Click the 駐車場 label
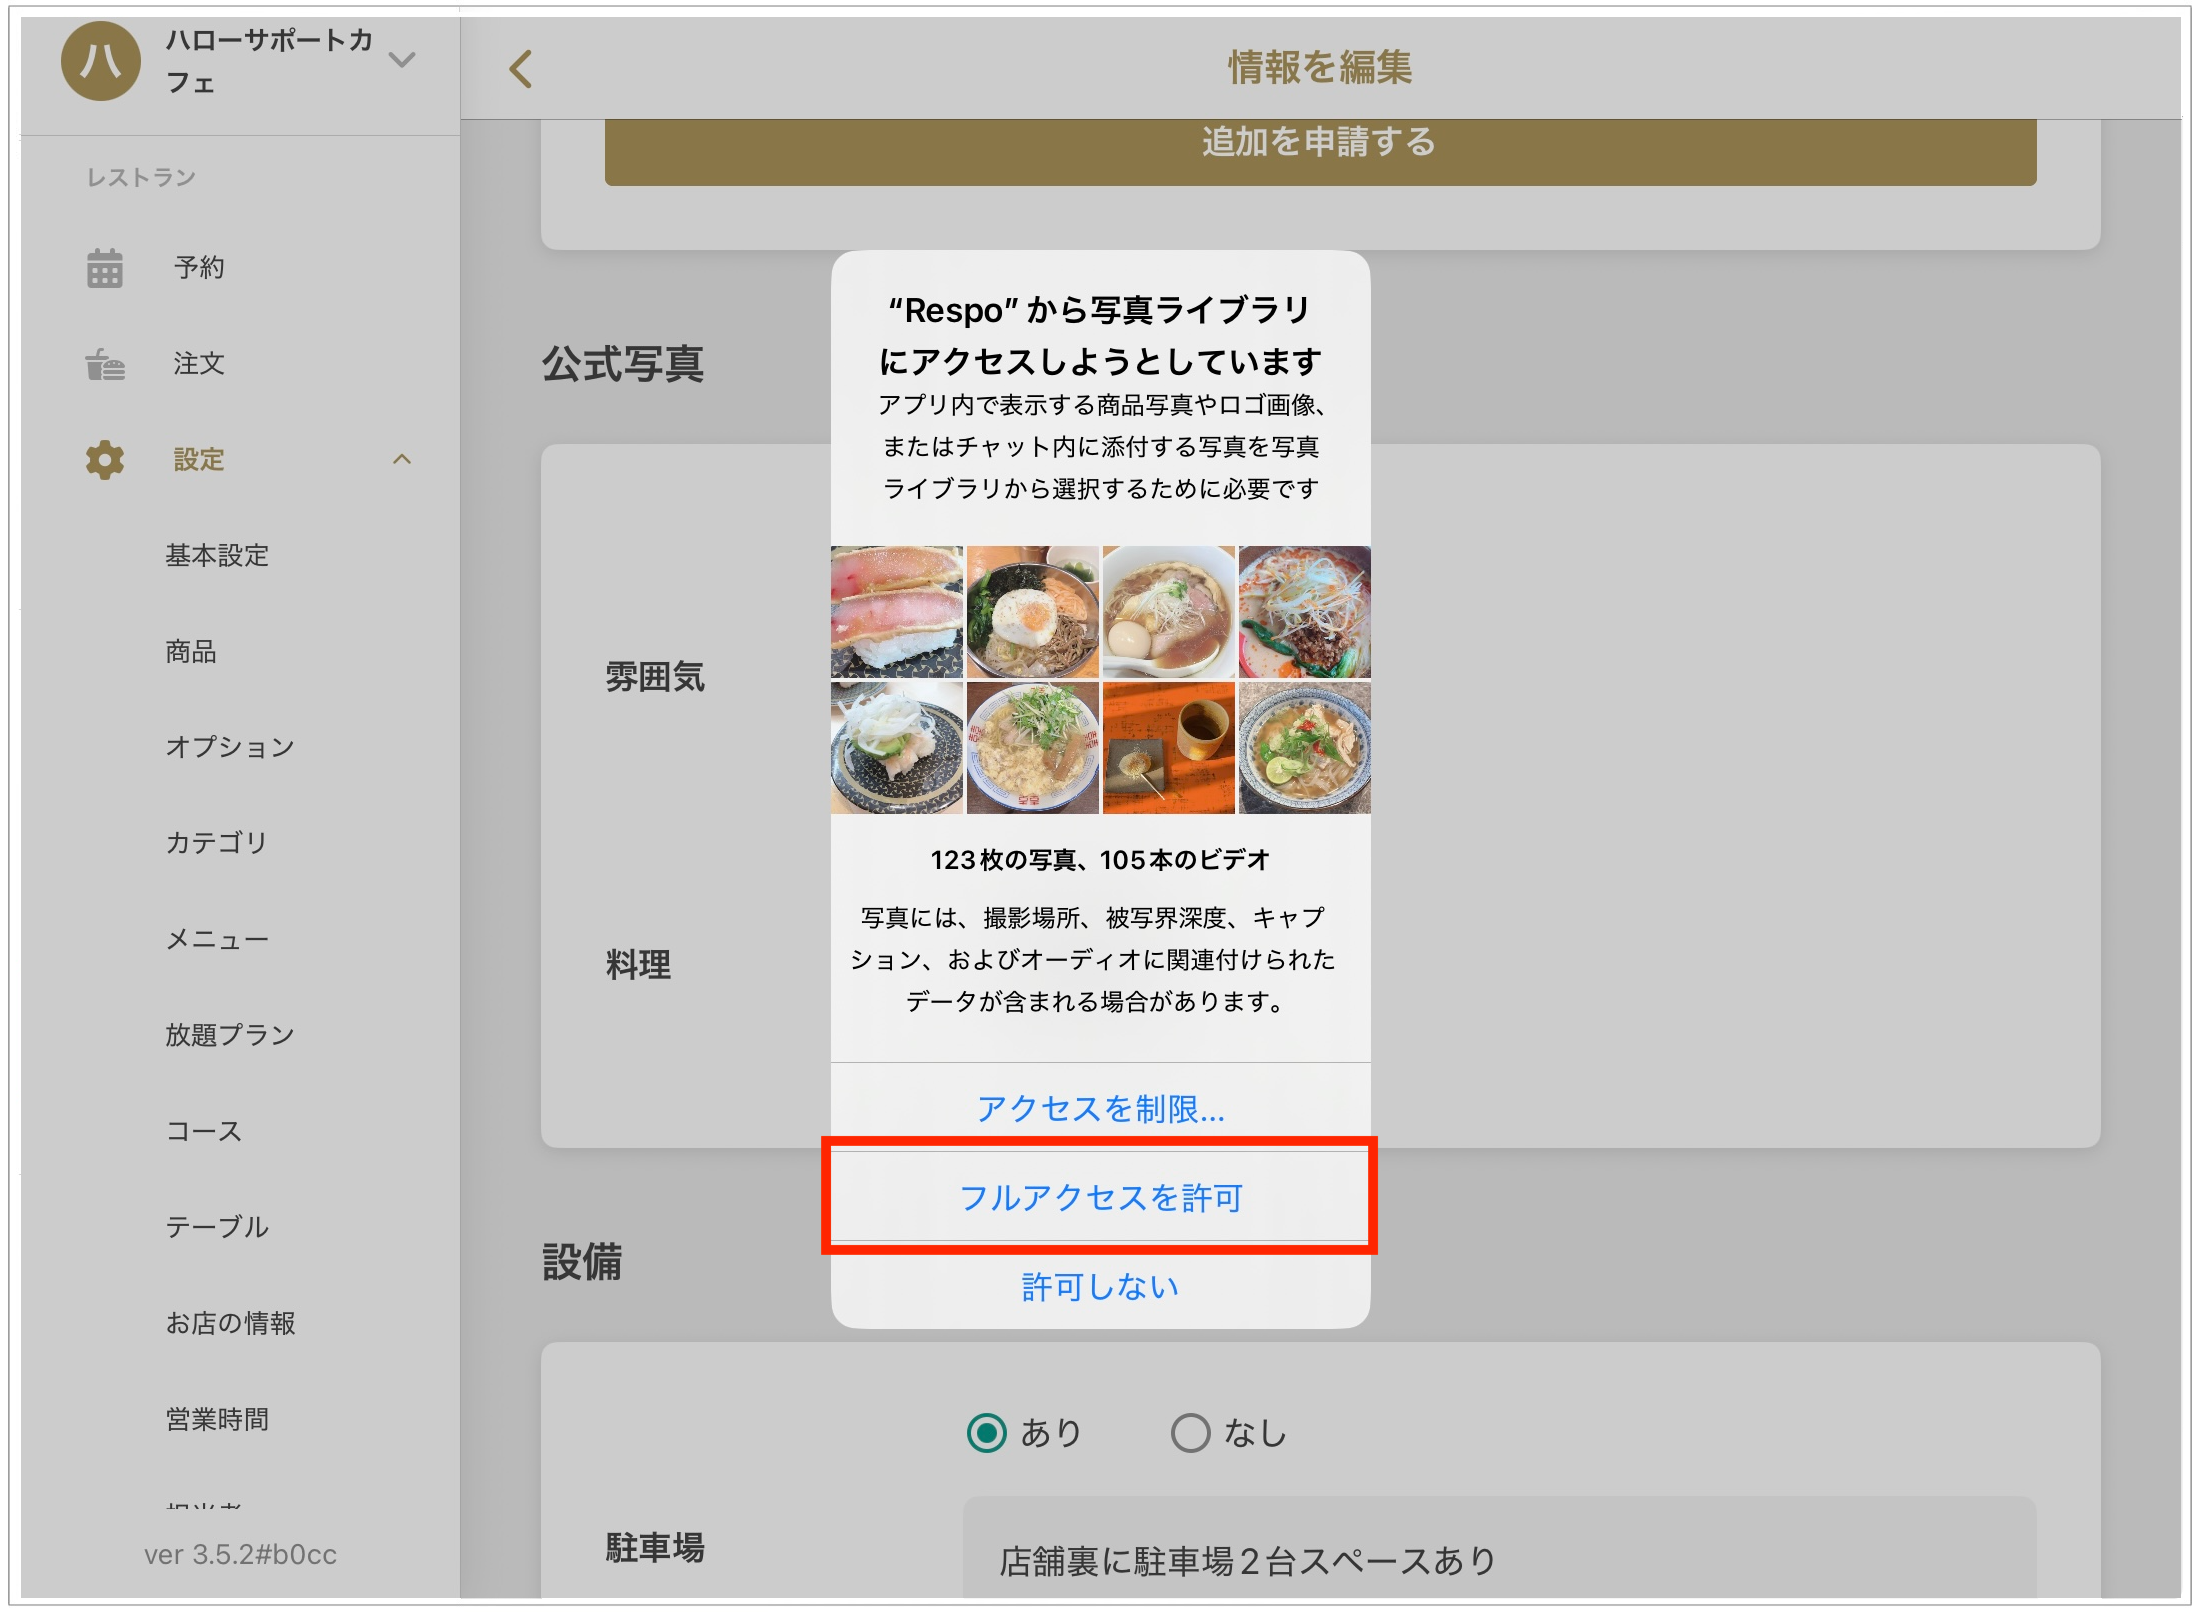 pos(655,1548)
